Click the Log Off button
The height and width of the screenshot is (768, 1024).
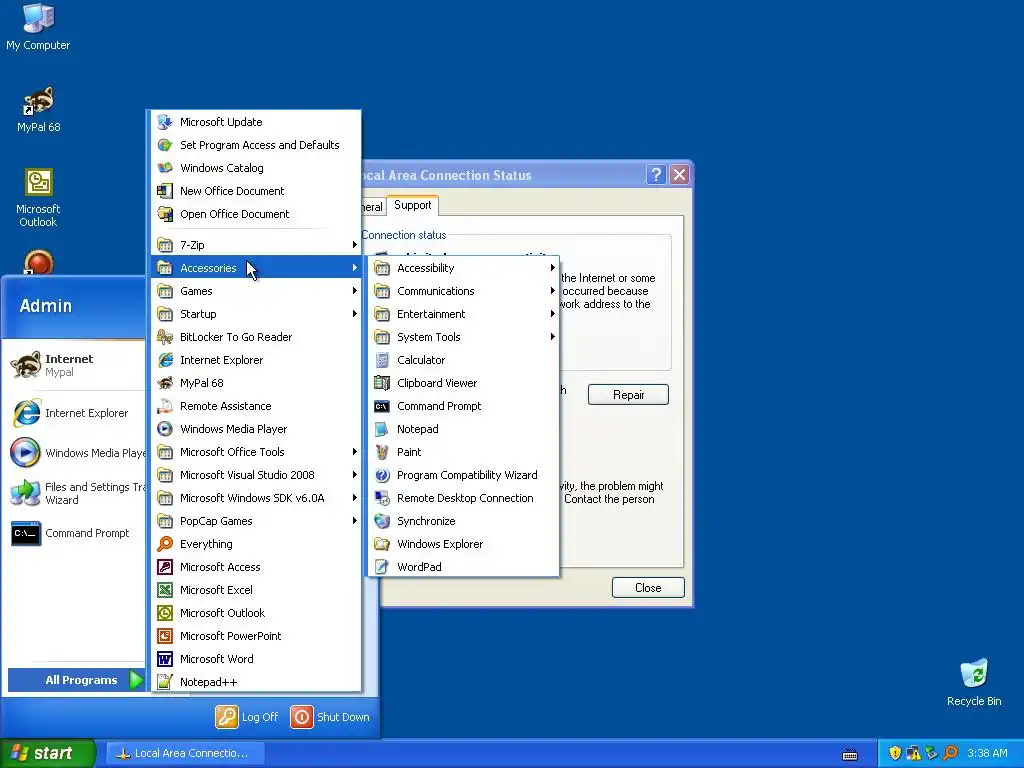(x=248, y=716)
